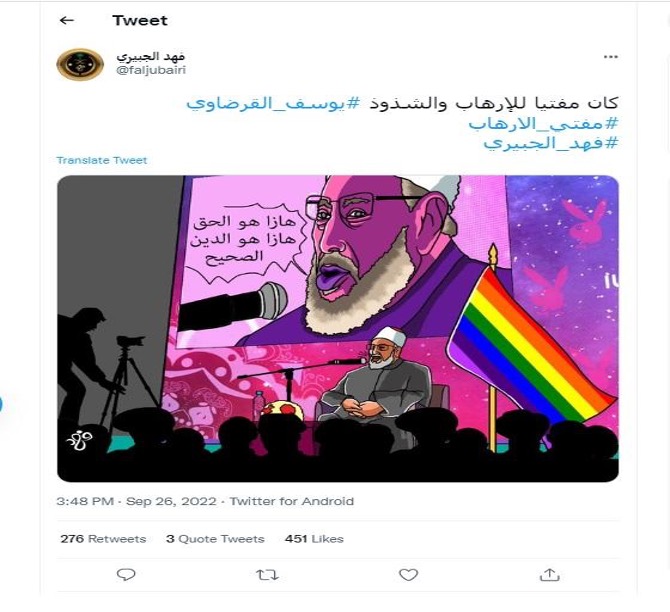Open the three-dot more options menu
The image size is (670, 612).
pyautogui.click(x=611, y=57)
